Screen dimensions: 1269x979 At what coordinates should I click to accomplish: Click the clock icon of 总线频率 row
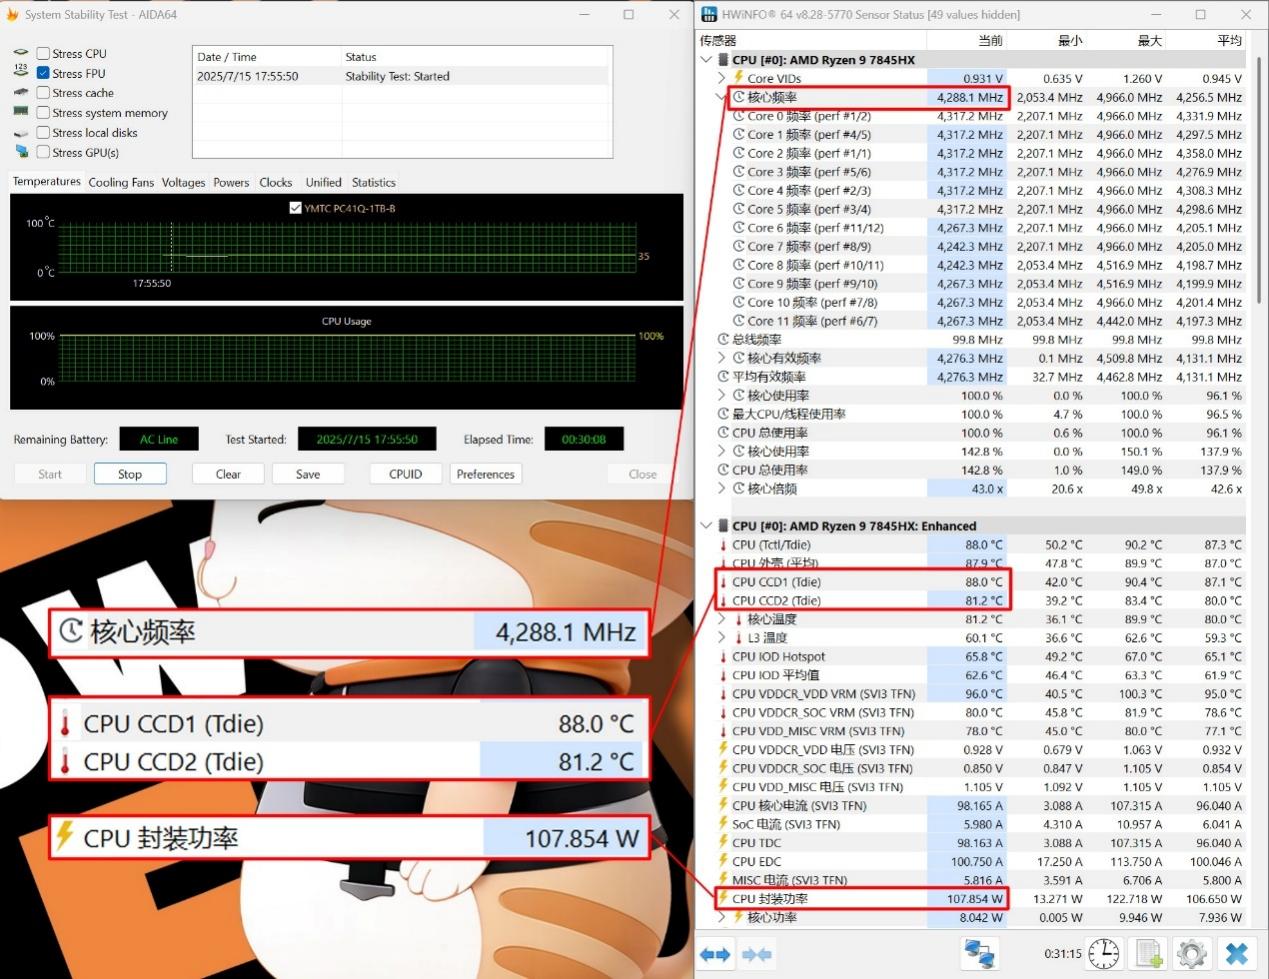click(723, 339)
